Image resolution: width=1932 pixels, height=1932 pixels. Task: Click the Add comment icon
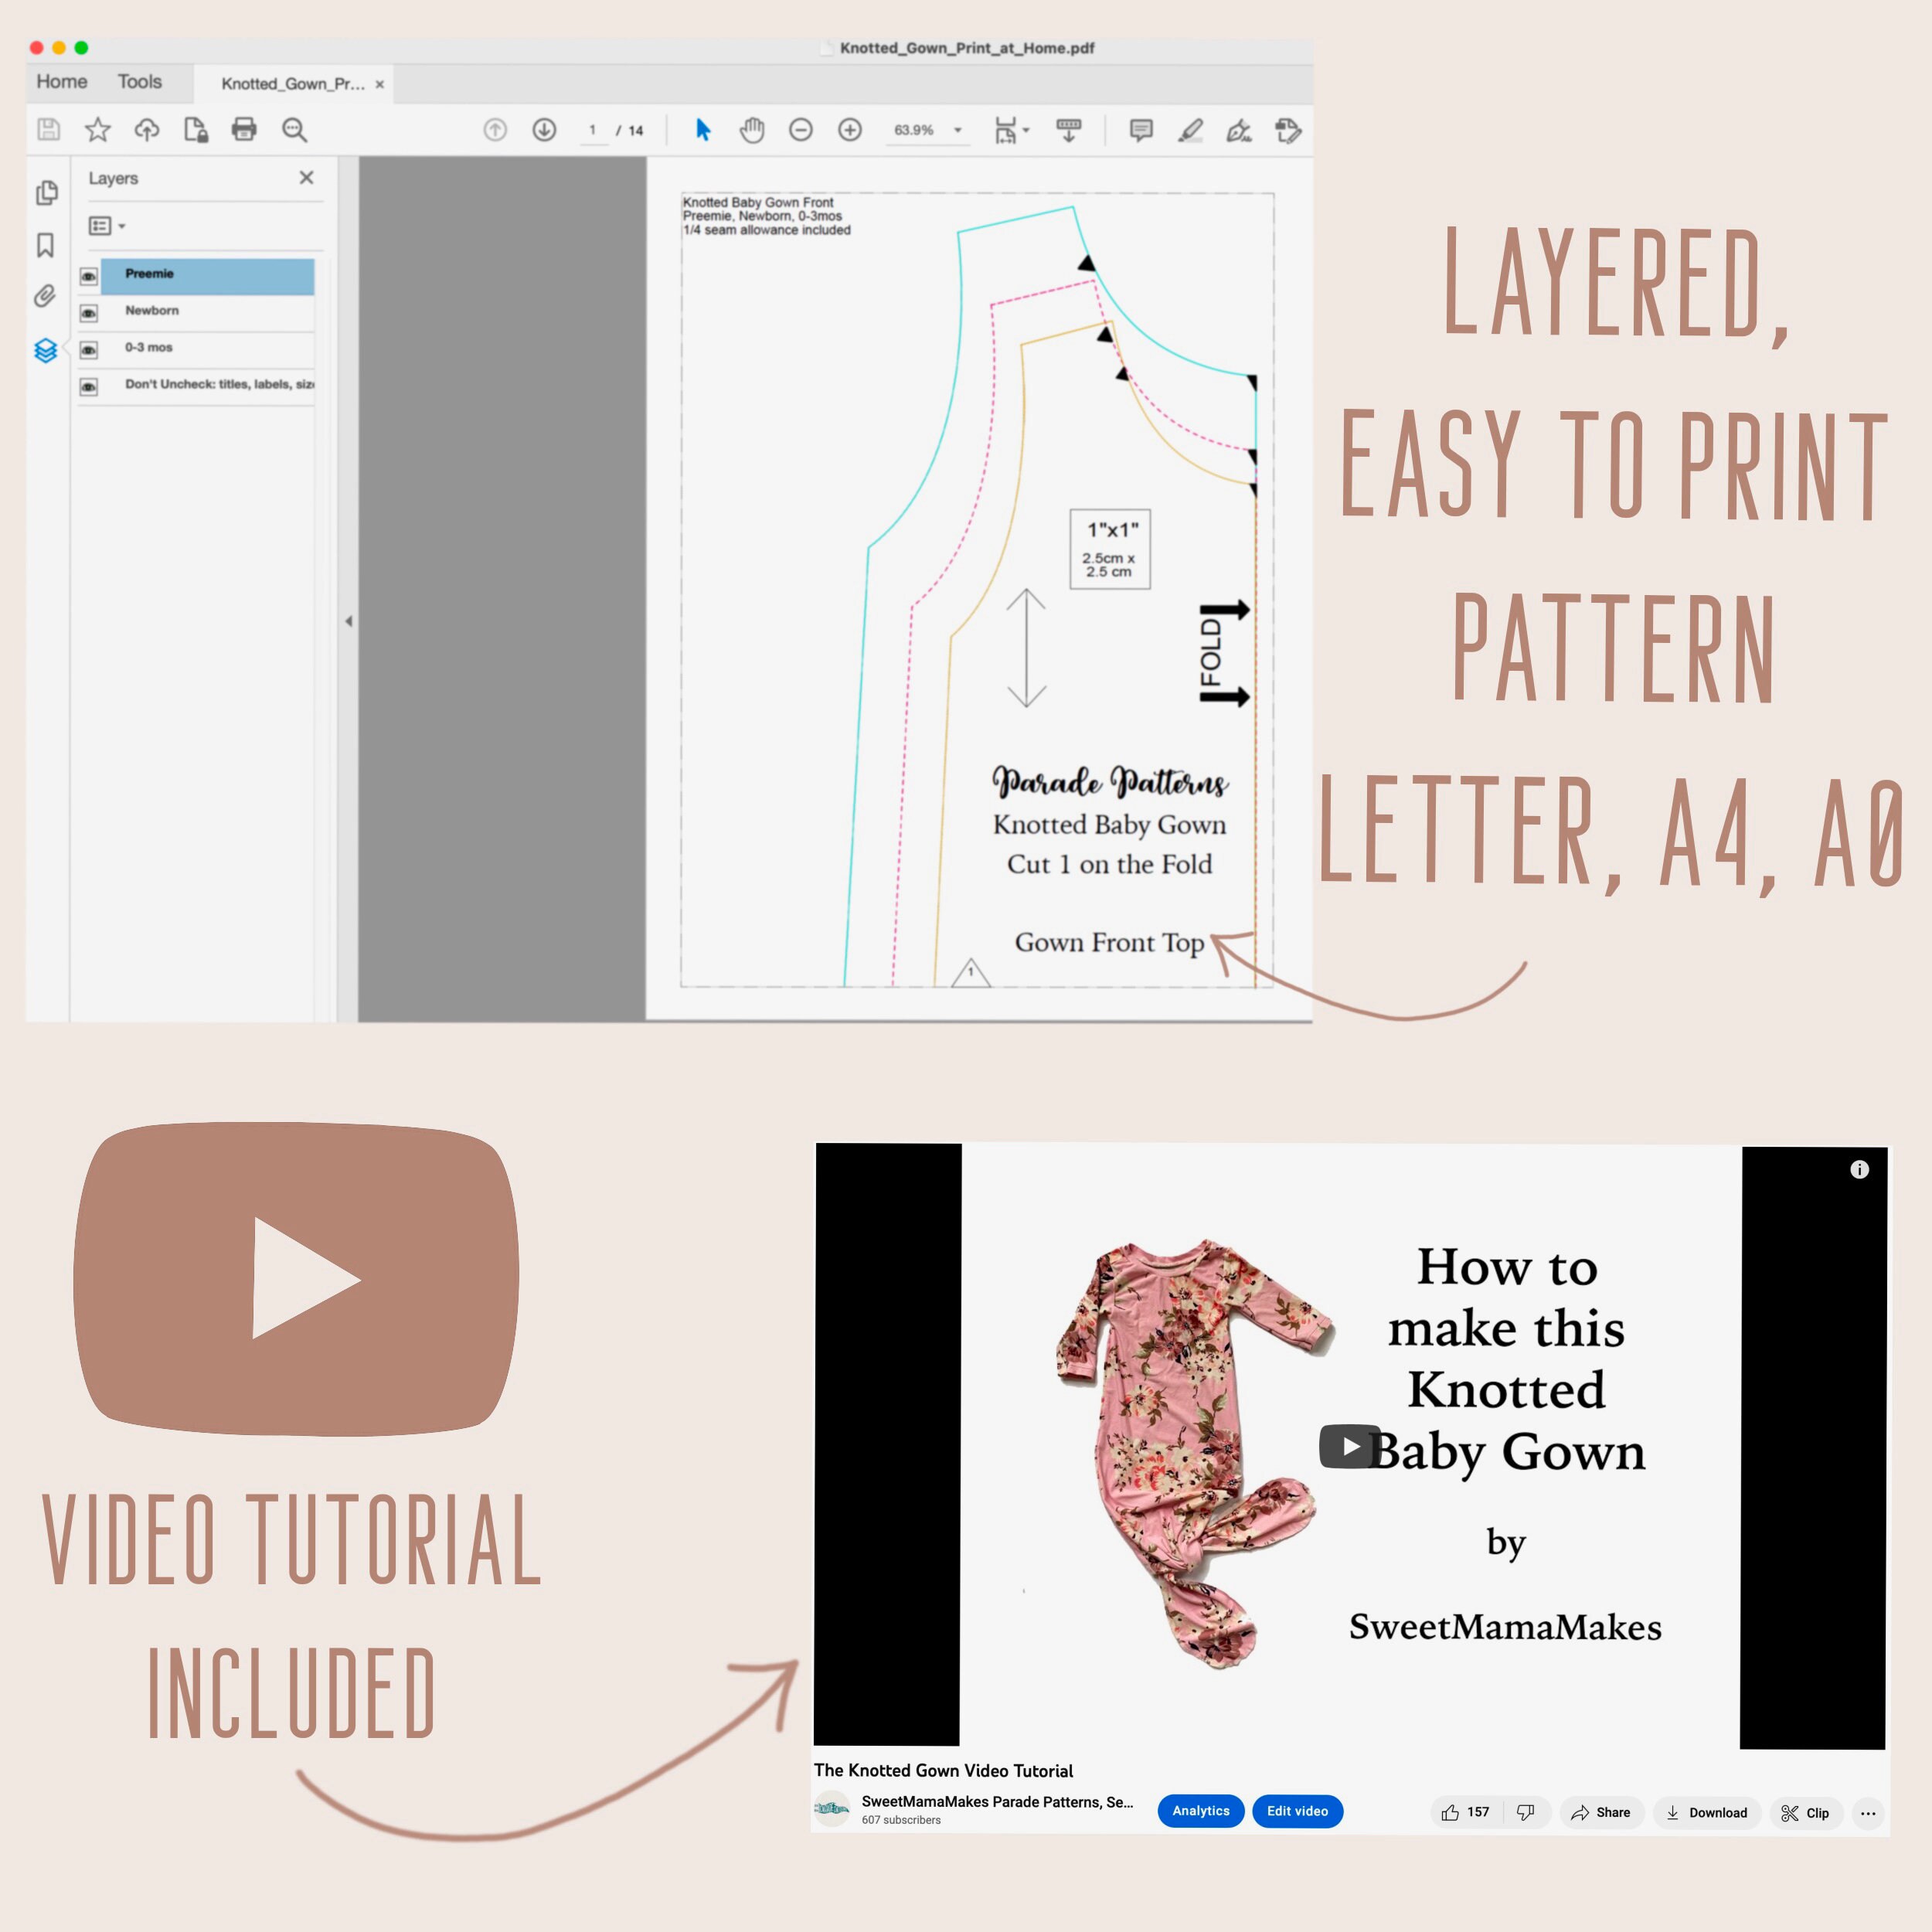(x=1141, y=130)
